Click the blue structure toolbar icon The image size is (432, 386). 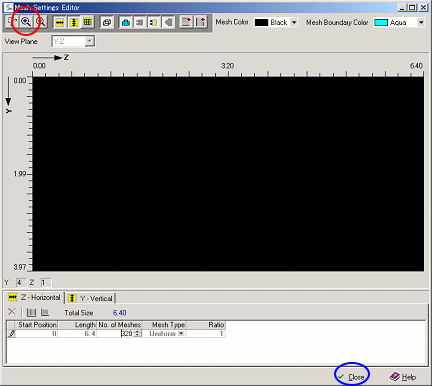(126, 22)
